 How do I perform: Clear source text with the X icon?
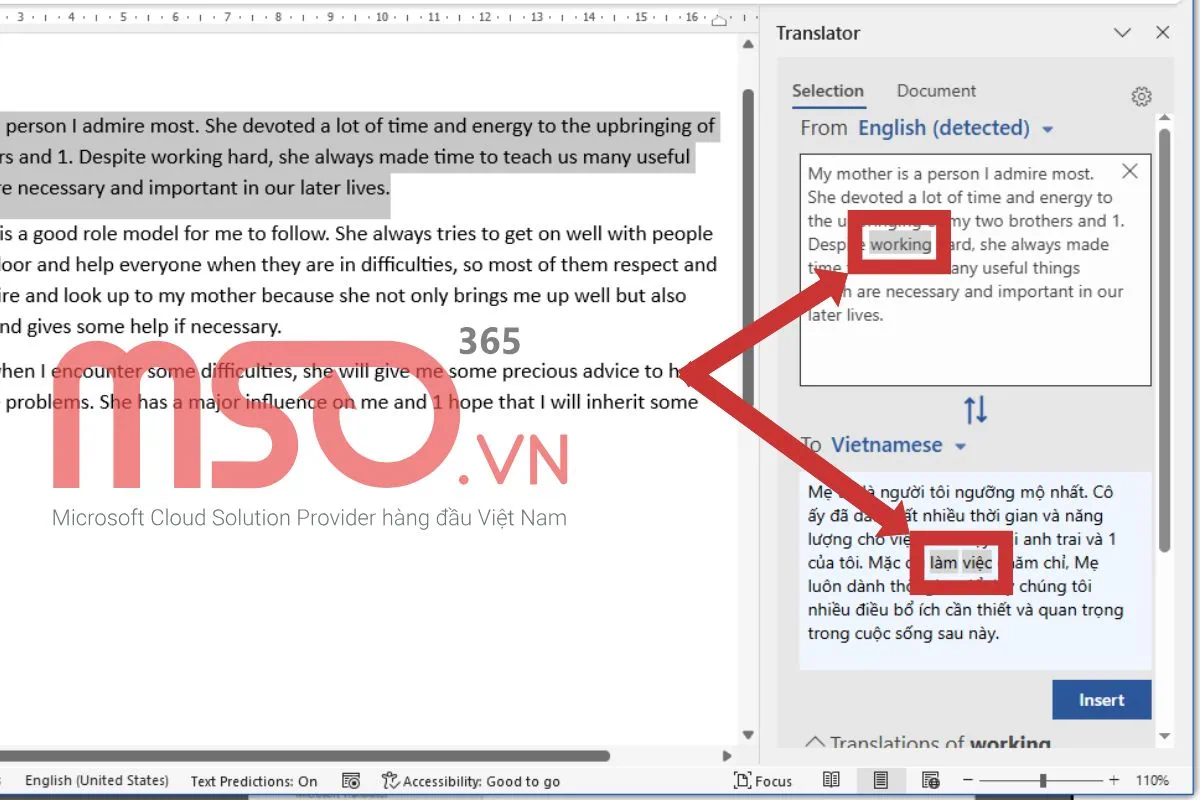tap(1130, 172)
